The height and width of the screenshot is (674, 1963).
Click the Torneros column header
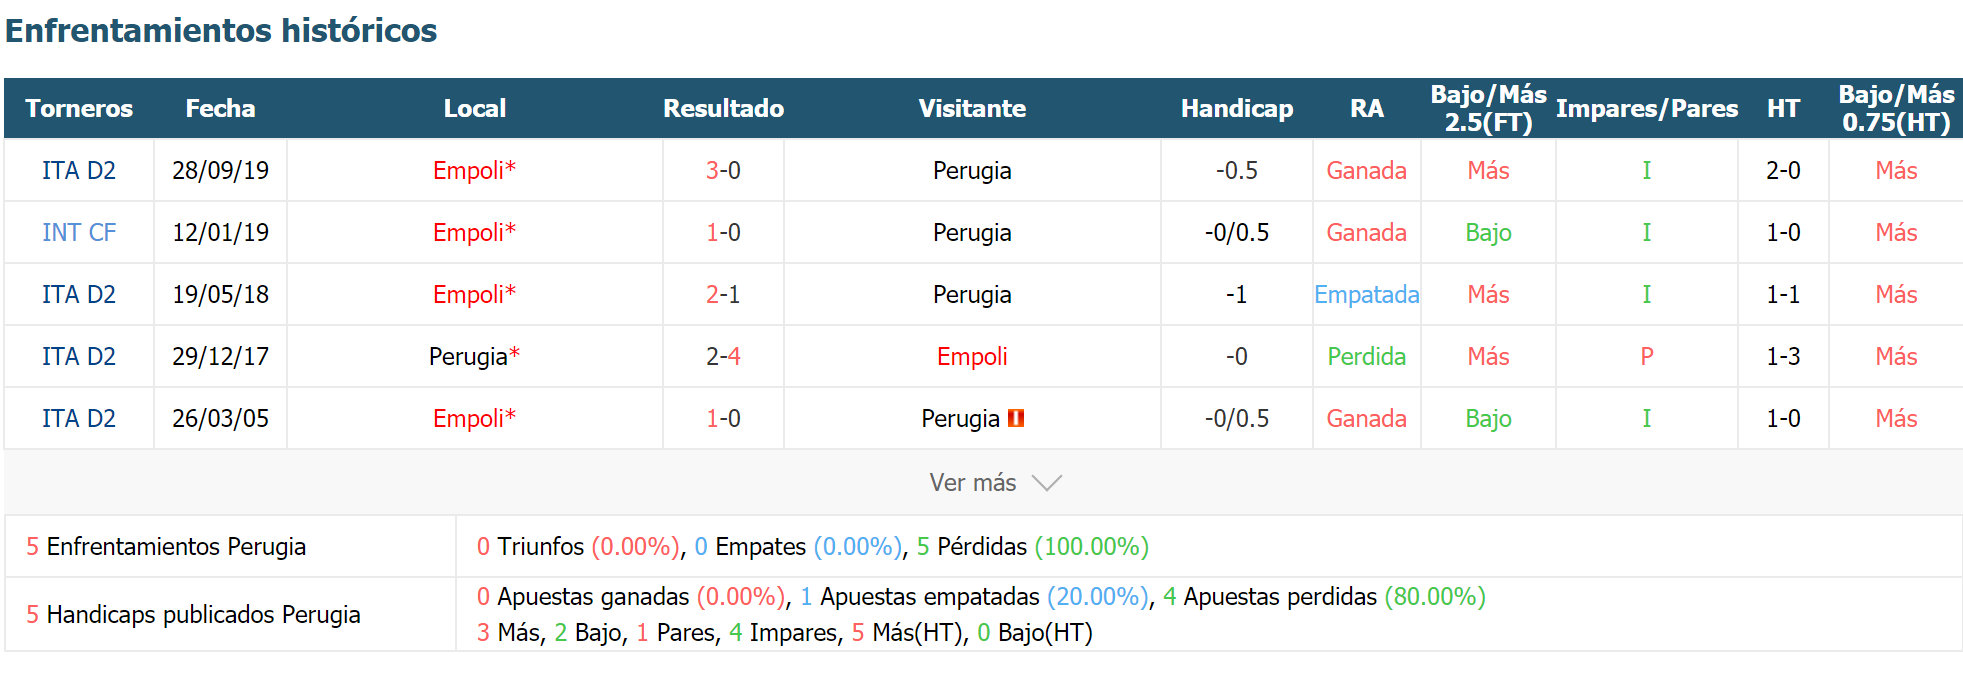coord(79,108)
